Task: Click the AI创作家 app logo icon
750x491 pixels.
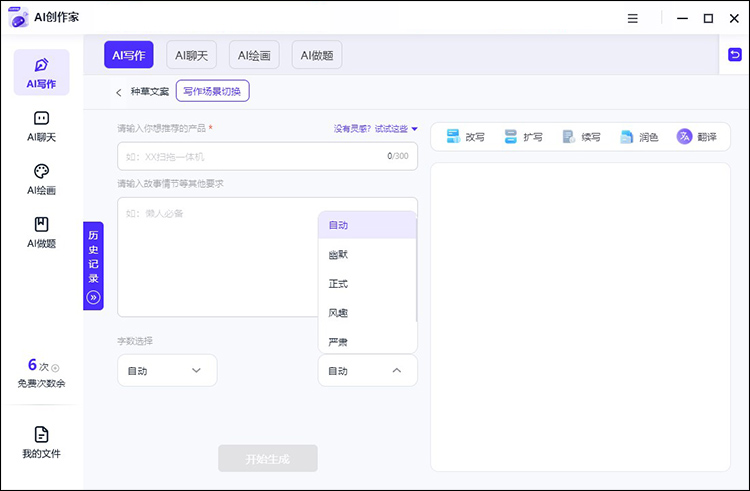Action: point(19,17)
